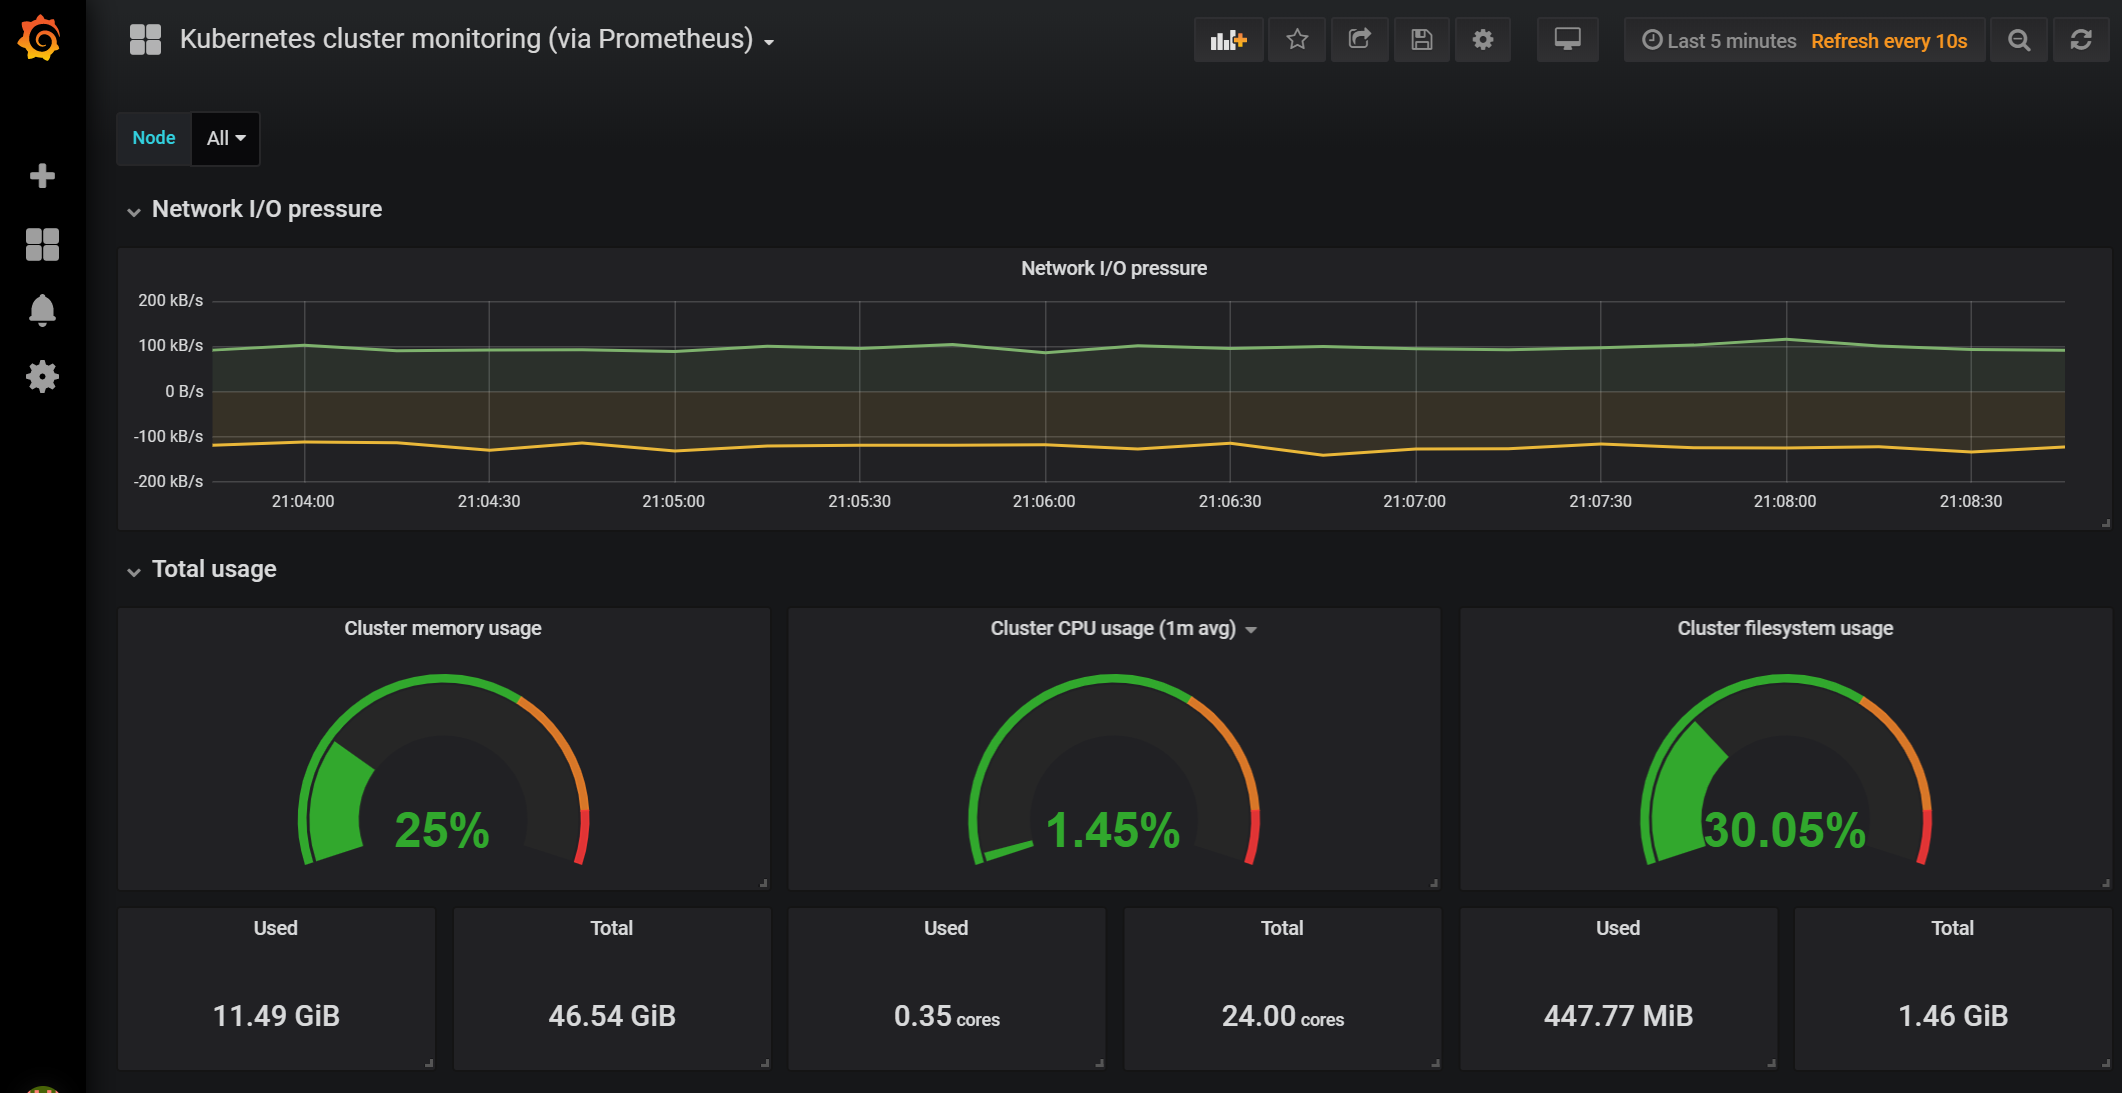Click Cluster filesystem usage panel title
2122x1093 pixels.
coord(1785,628)
